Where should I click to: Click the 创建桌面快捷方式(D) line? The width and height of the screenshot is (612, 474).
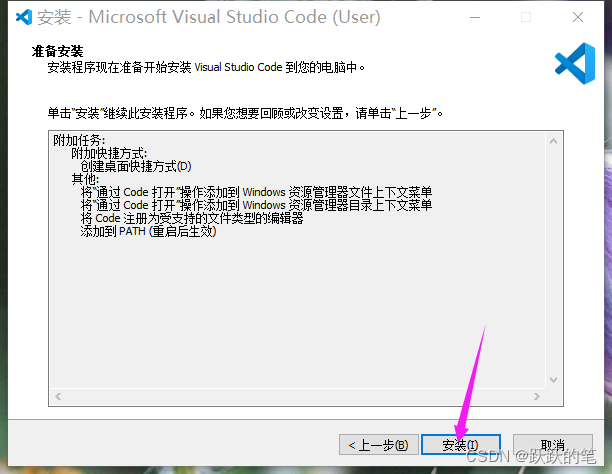coord(136,166)
